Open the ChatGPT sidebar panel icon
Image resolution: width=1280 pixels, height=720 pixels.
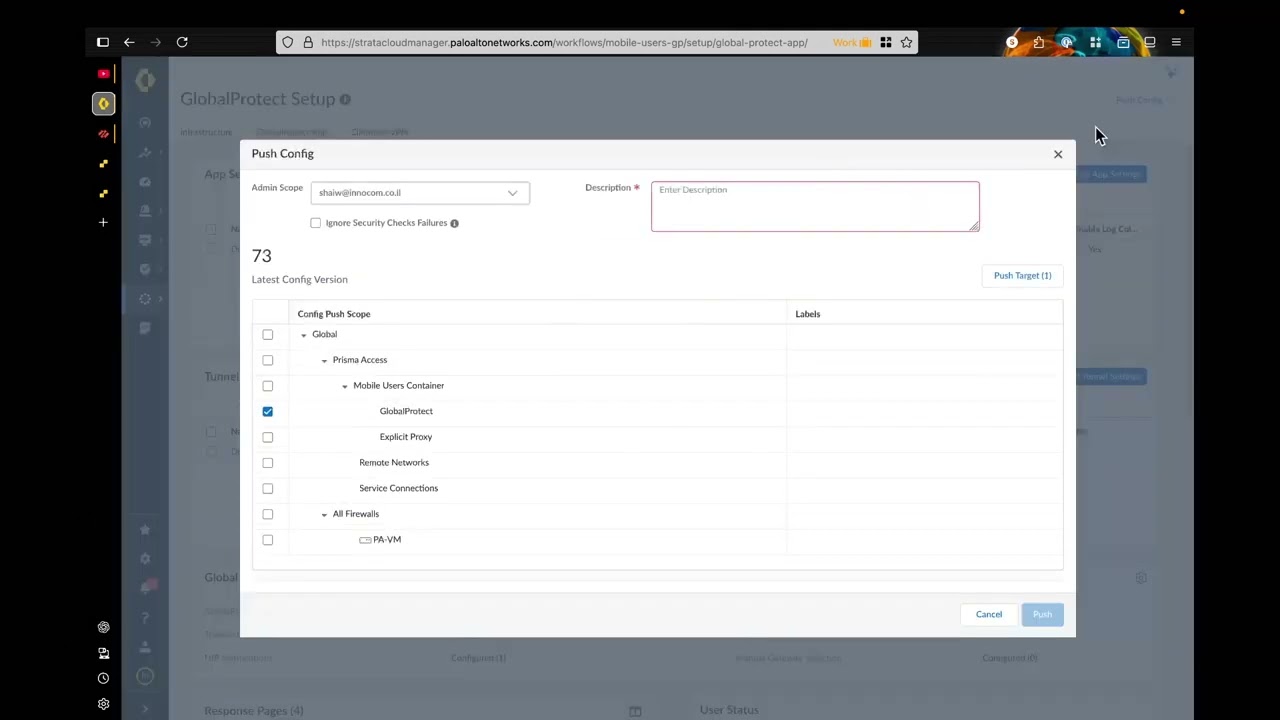point(103,627)
